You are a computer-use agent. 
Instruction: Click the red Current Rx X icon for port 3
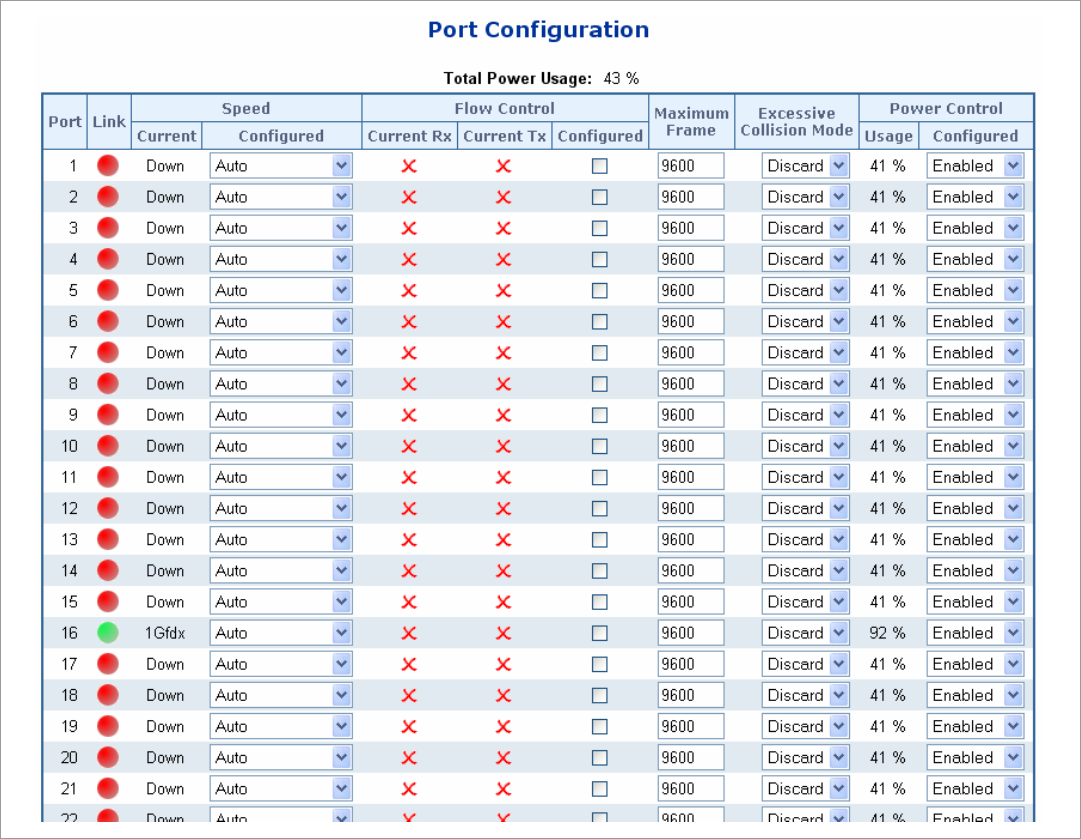pos(408,228)
